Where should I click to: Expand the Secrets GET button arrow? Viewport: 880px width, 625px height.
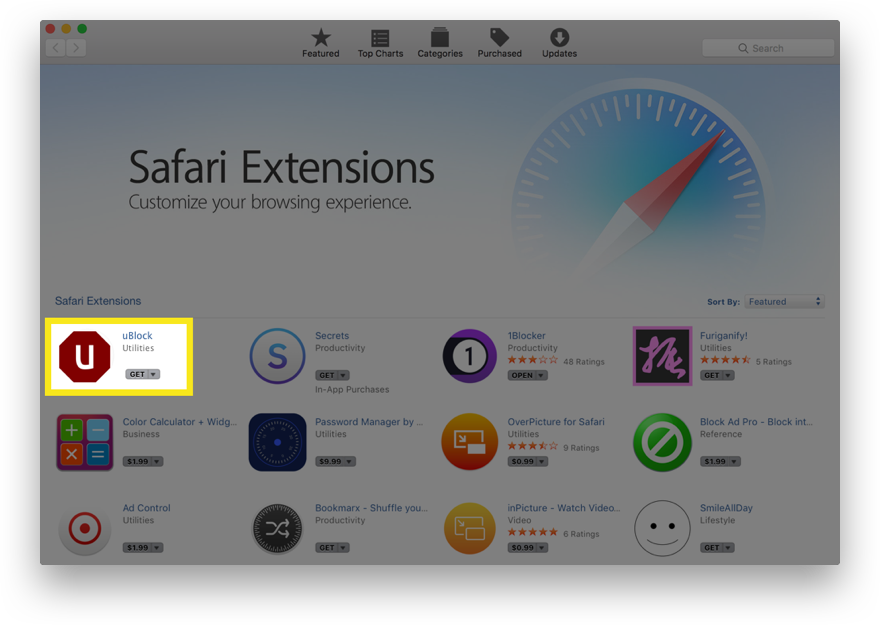(343, 375)
